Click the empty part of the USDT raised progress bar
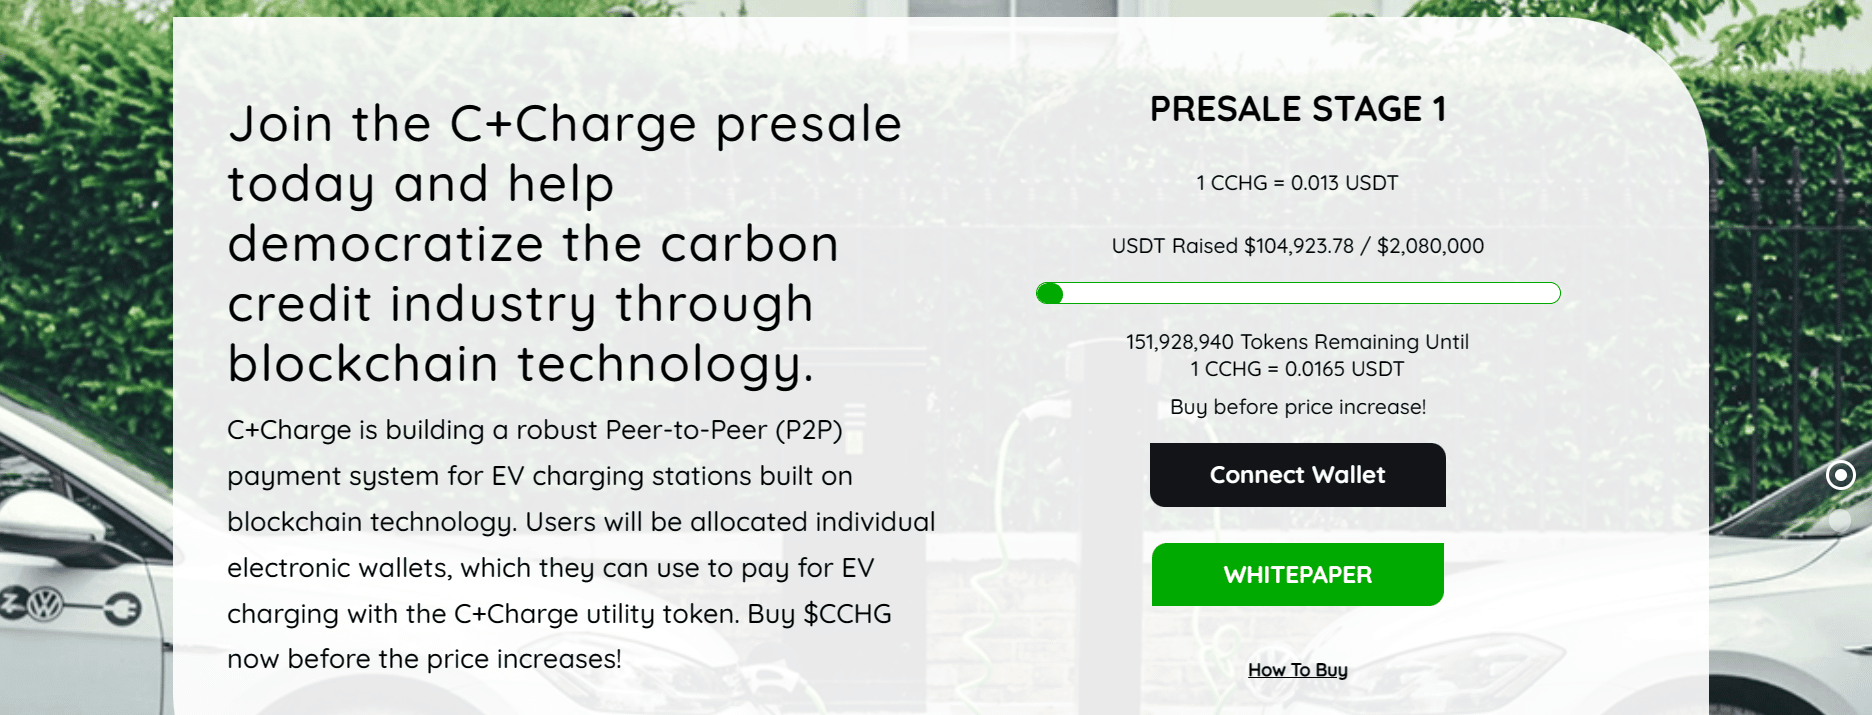The width and height of the screenshot is (1872, 715). pyautogui.click(x=1310, y=293)
